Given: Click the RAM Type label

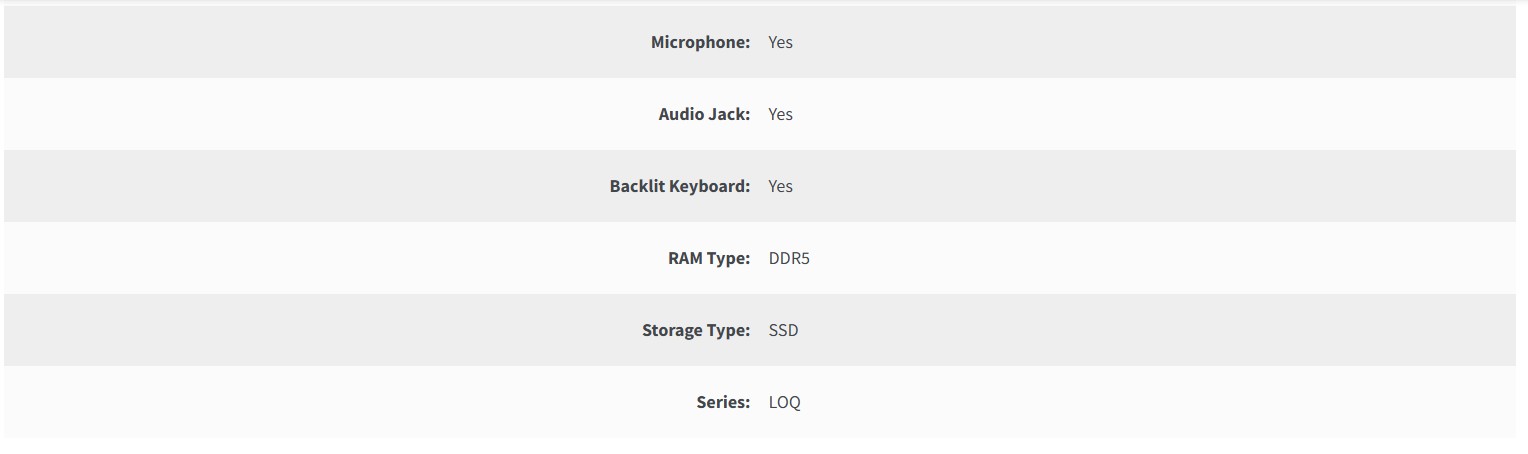Looking at the screenshot, I should [708, 258].
